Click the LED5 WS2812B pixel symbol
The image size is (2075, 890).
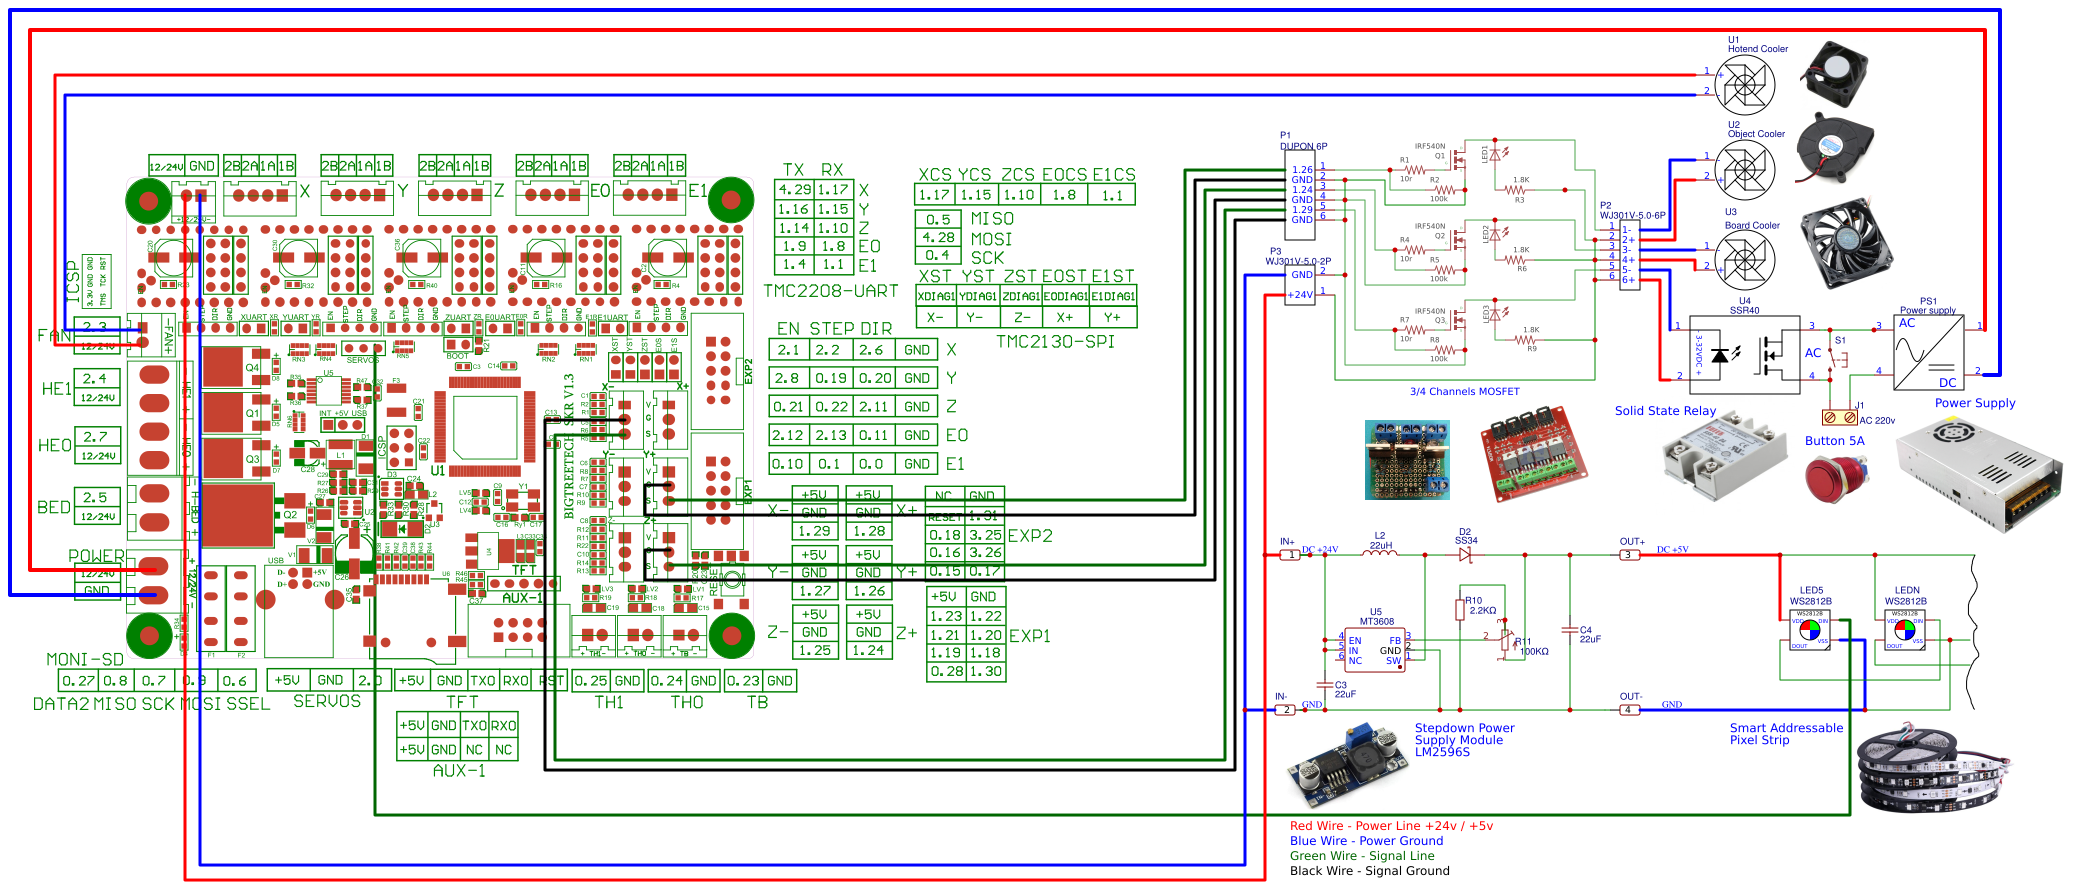1810,632
